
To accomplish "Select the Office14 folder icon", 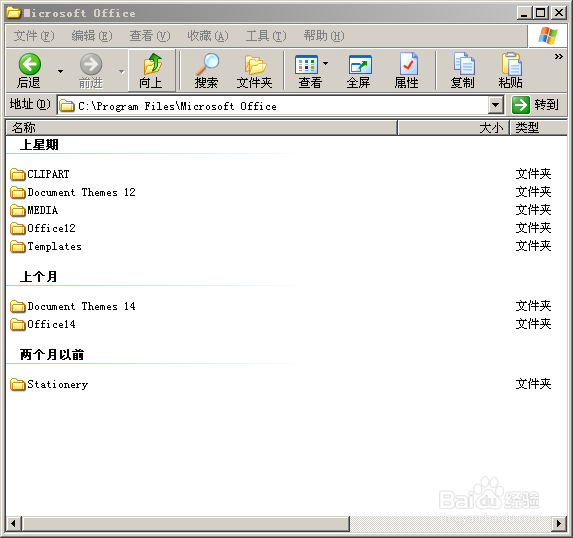I will click(18, 324).
